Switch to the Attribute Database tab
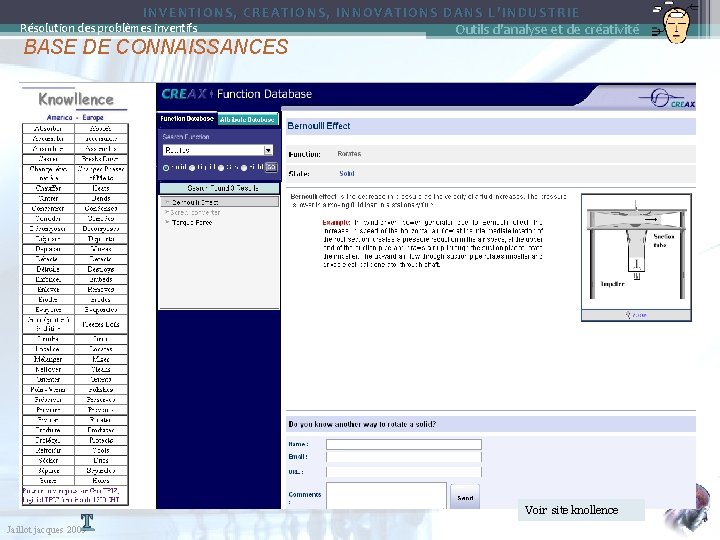This screenshot has height=540, width=720. 248,119
